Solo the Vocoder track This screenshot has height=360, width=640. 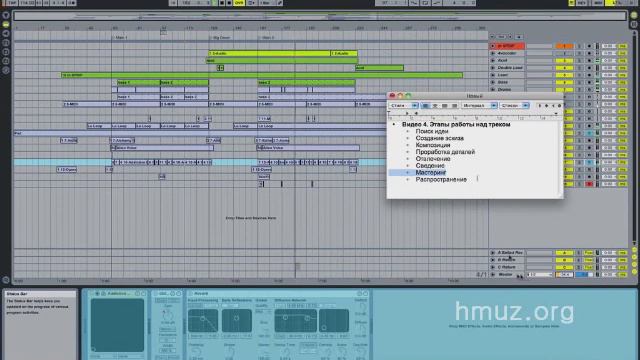coord(579,53)
